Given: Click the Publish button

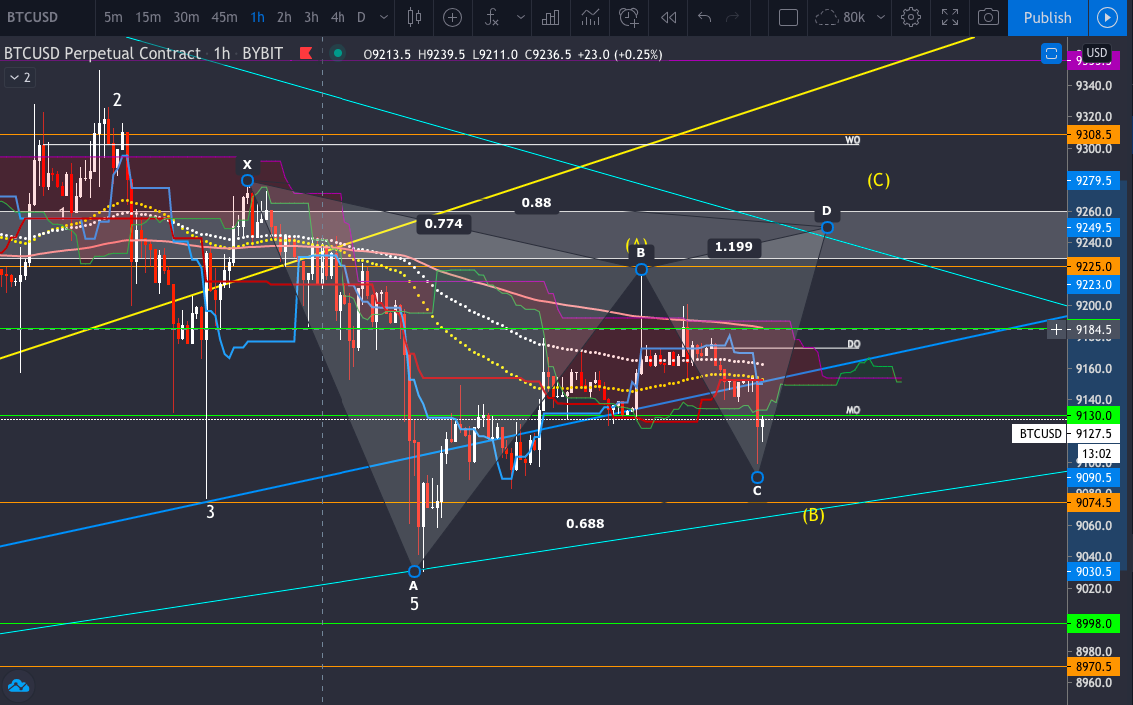Looking at the screenshot, I should click(x=1047, y=17).
